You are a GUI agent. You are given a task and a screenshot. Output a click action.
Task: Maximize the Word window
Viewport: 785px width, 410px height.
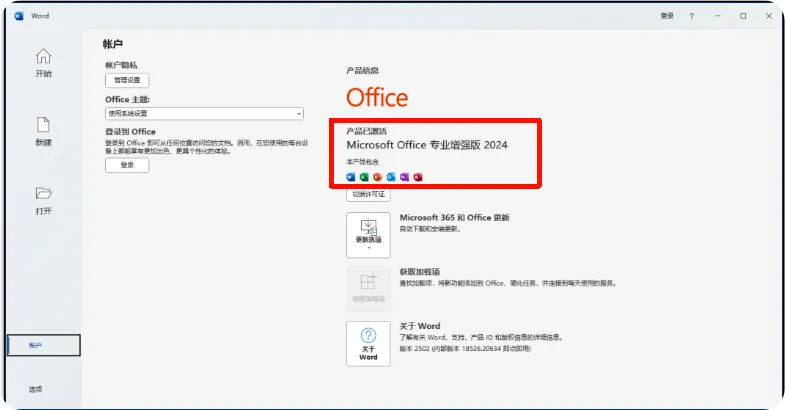click(743, 16)
